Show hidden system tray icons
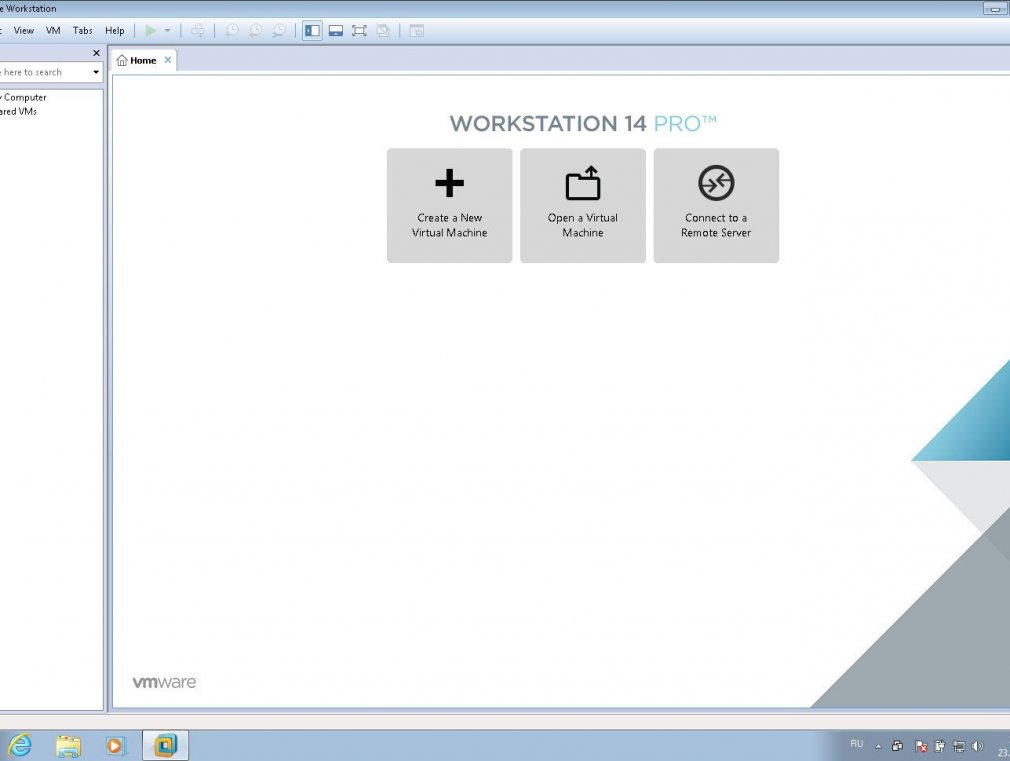 pos(878,746)
